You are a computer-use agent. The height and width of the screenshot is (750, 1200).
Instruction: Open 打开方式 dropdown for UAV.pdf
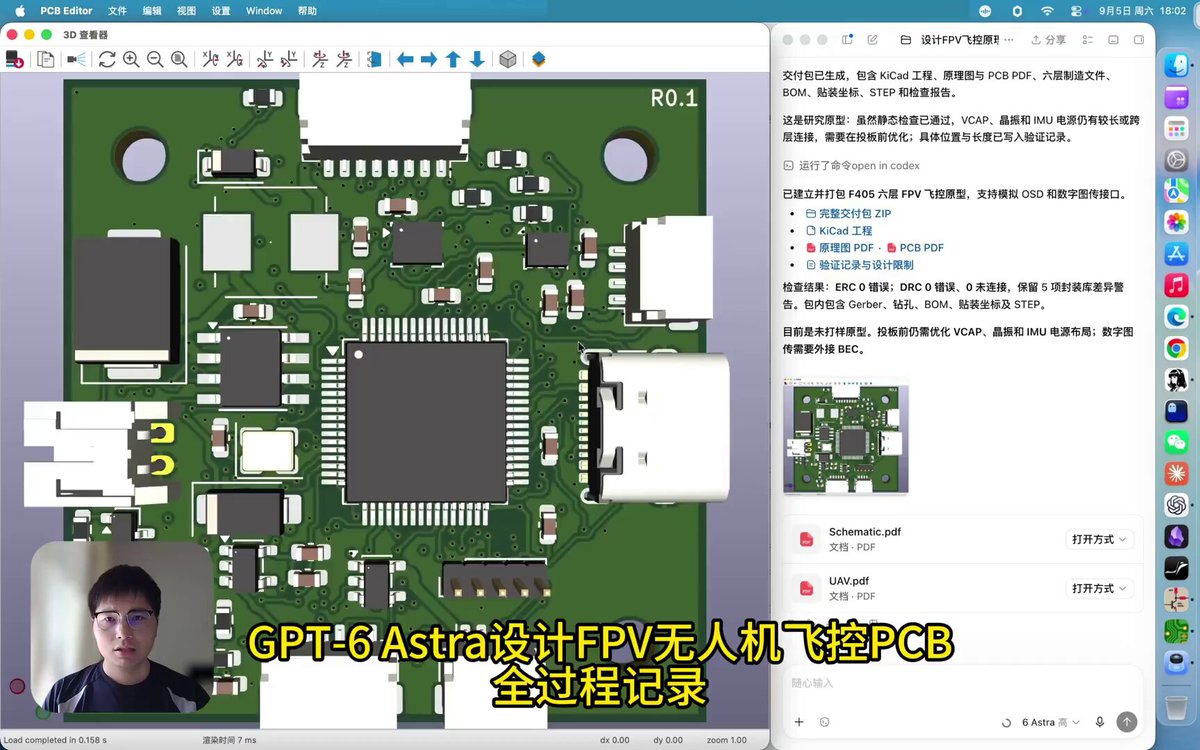1099,588
